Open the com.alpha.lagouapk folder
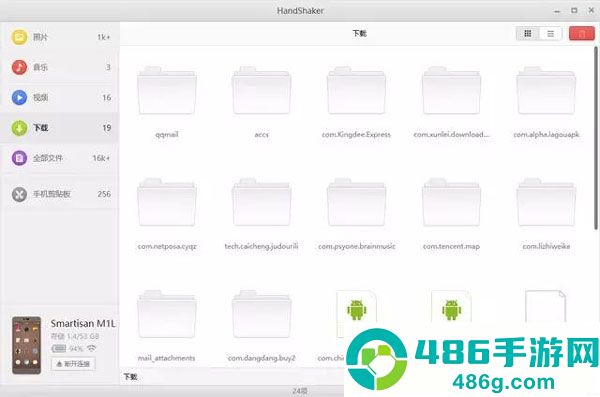The width and height of the screenshot is (600, 397). pos(546,91)
